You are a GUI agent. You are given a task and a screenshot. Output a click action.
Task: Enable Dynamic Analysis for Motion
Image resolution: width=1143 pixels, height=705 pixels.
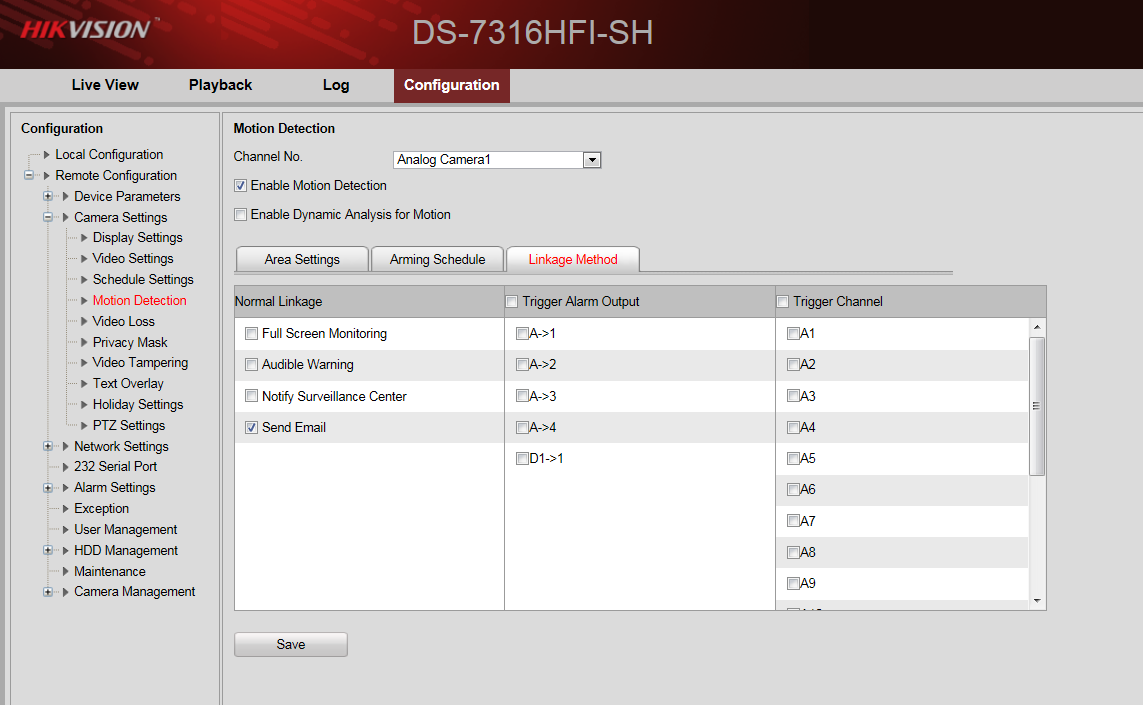coord(240,215)
